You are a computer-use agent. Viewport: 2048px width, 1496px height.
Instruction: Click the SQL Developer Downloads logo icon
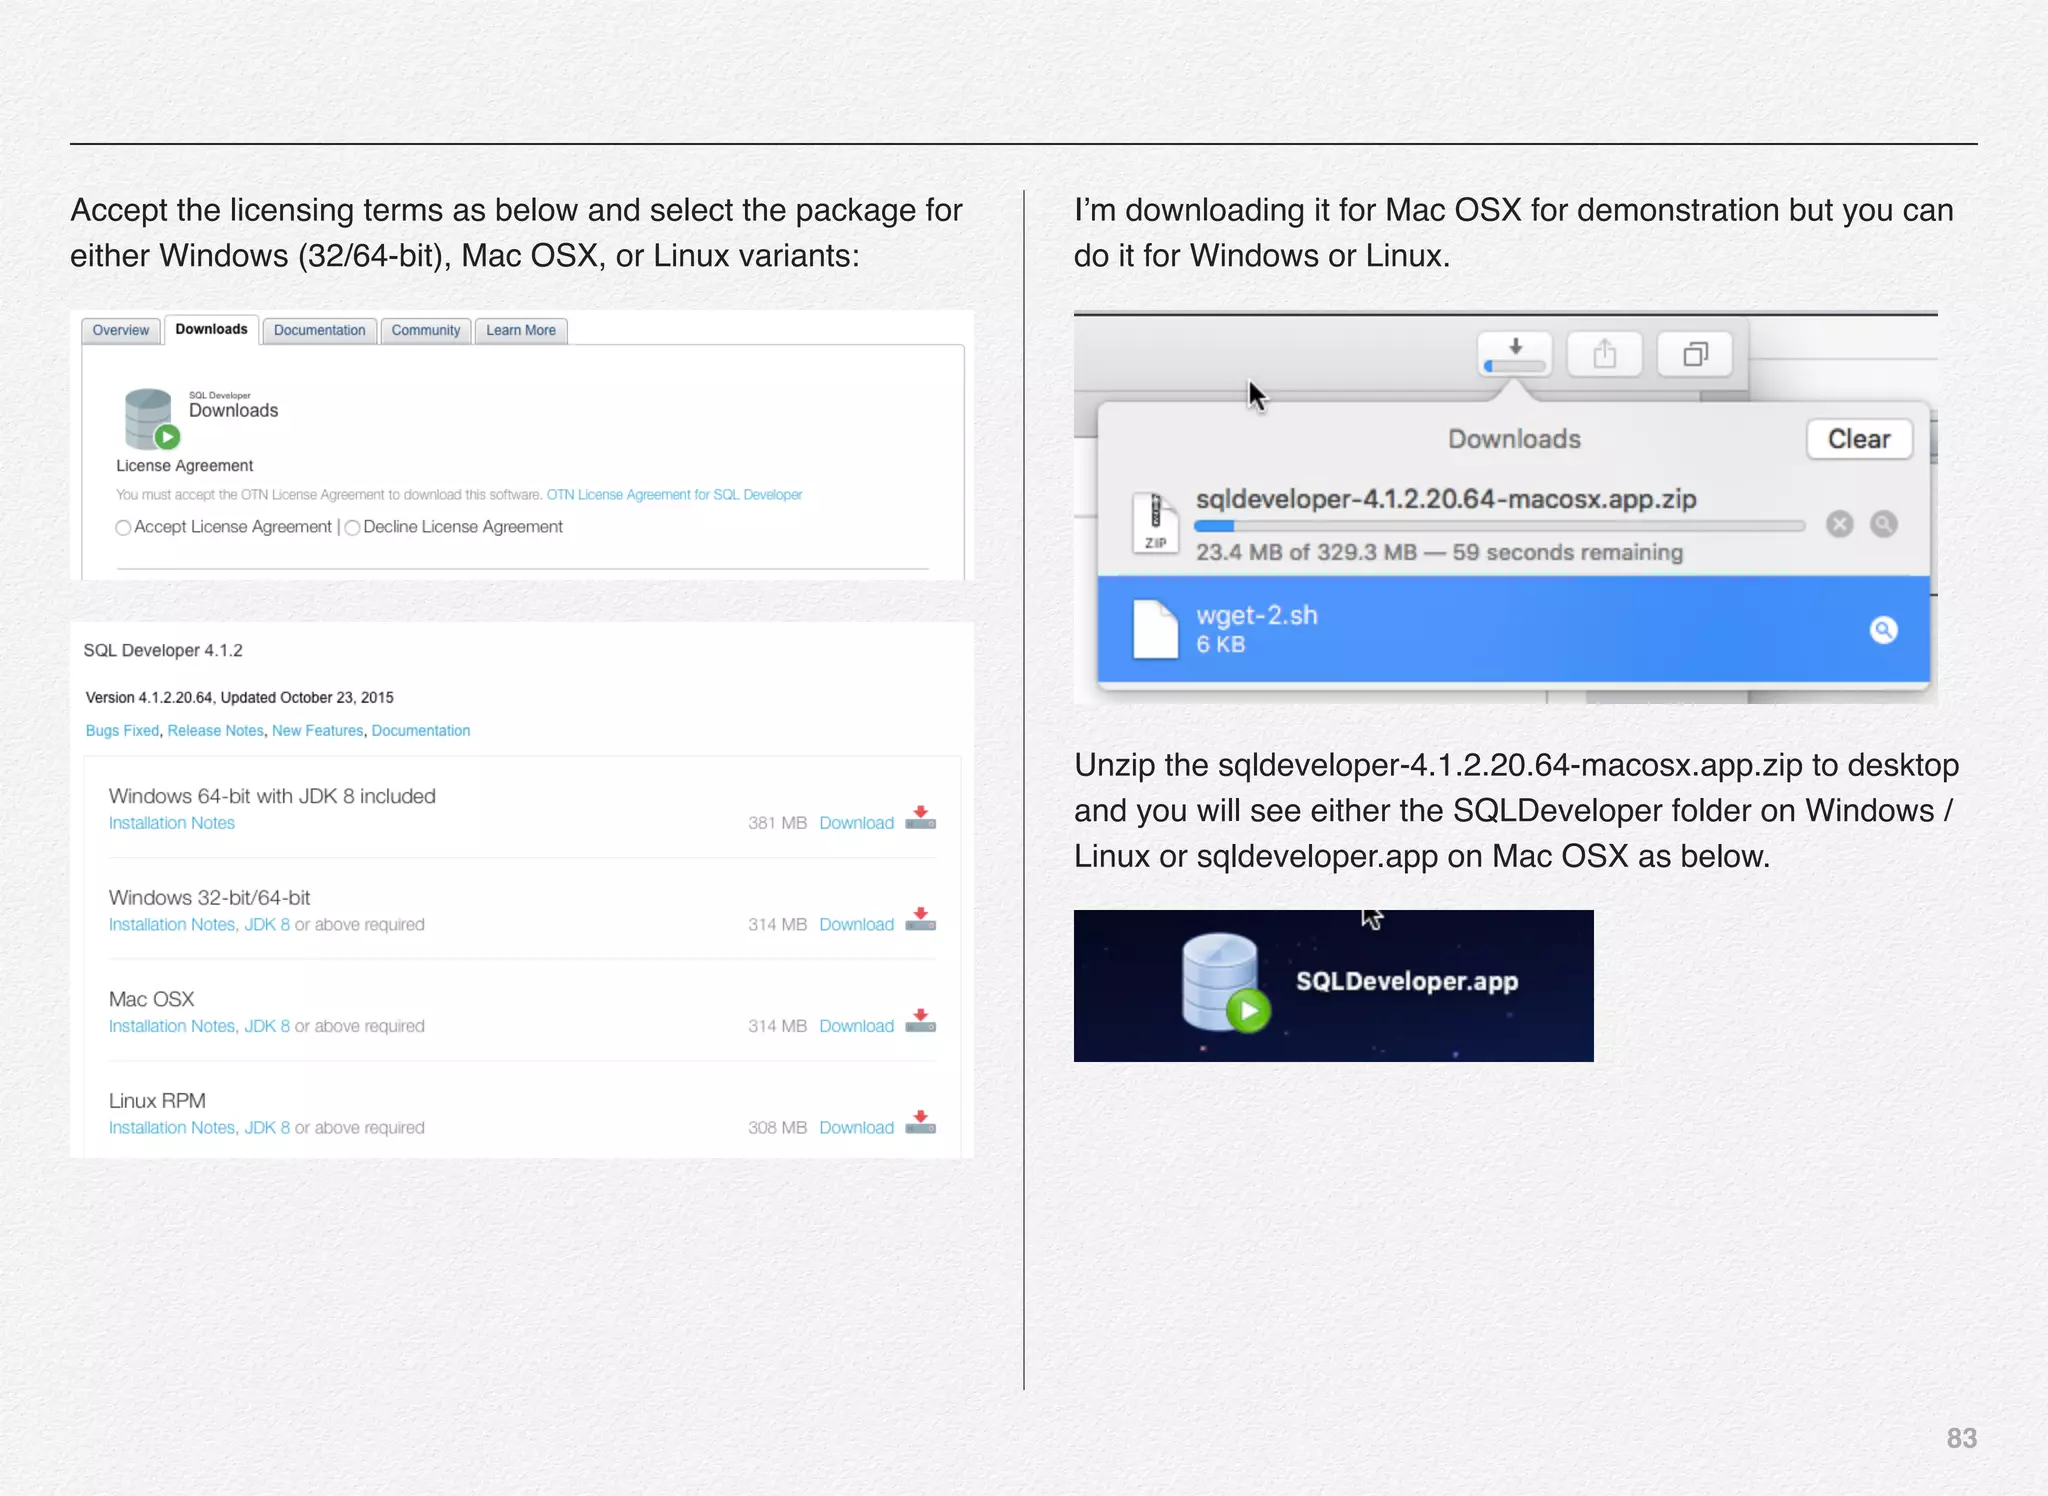151,419
